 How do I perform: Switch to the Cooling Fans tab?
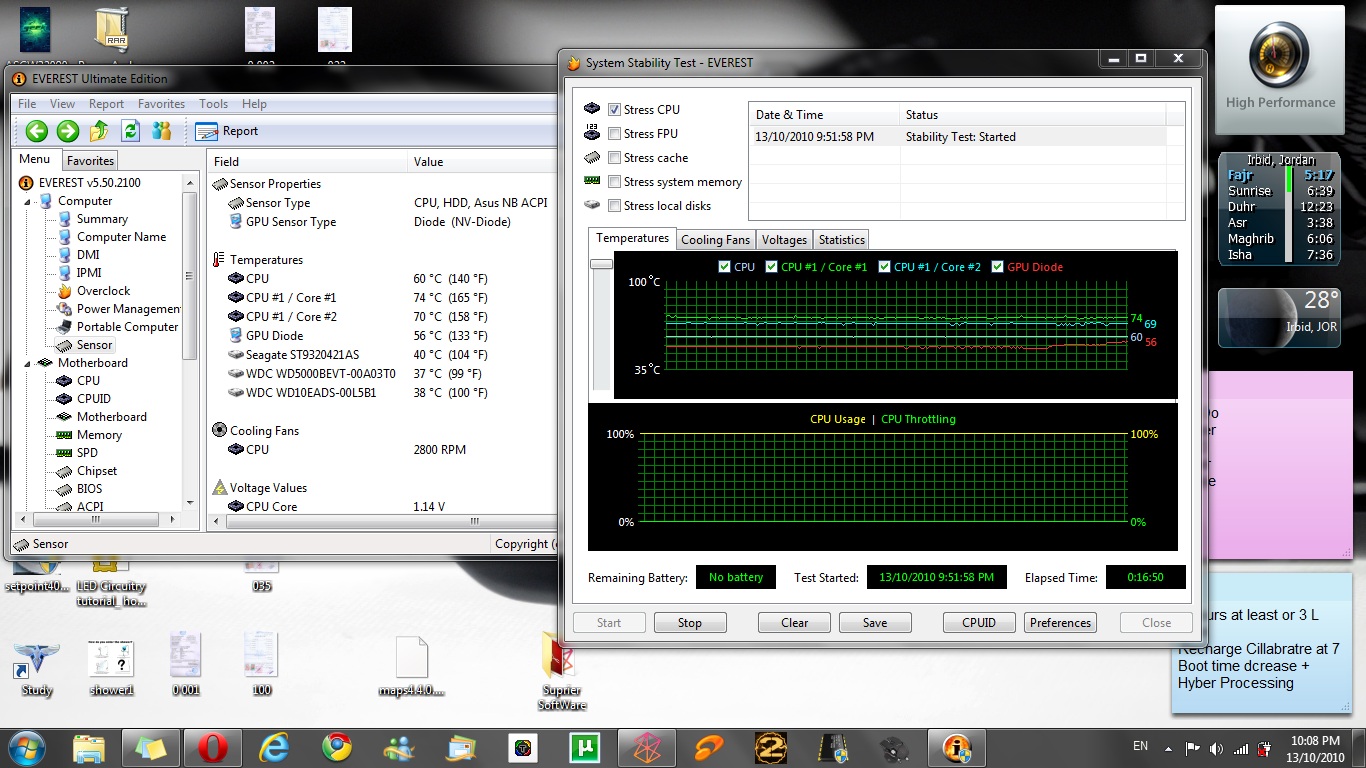point(715,240)
